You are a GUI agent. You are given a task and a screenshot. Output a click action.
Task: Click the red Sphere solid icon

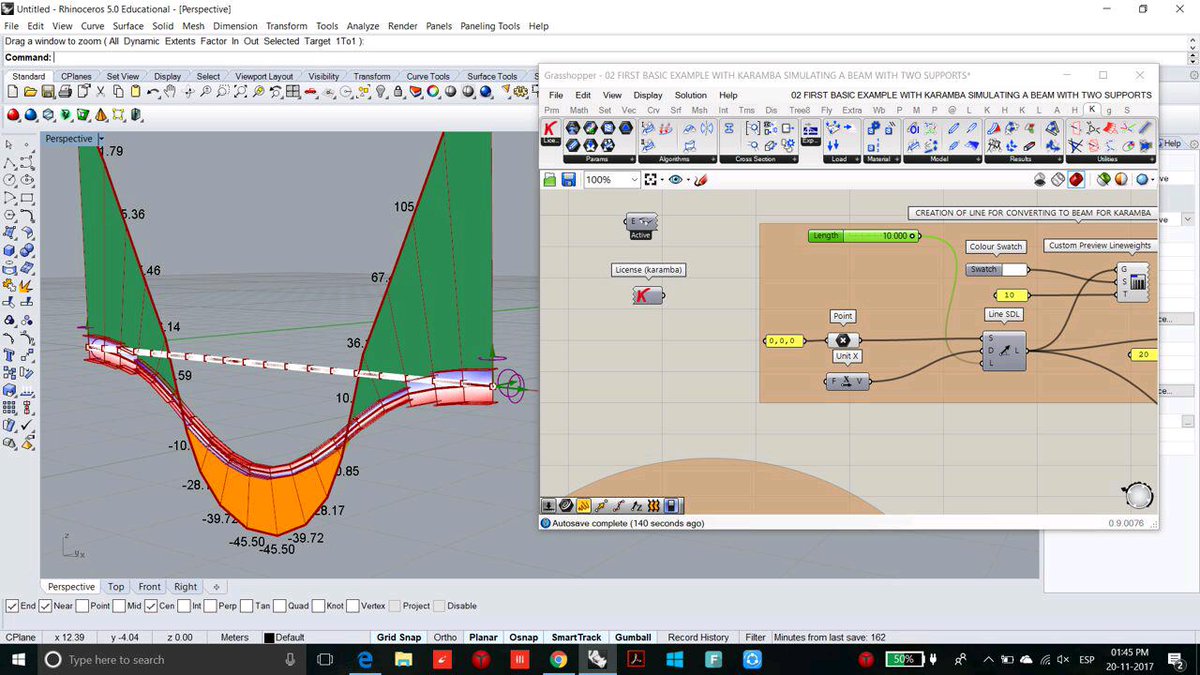[13, 115]
